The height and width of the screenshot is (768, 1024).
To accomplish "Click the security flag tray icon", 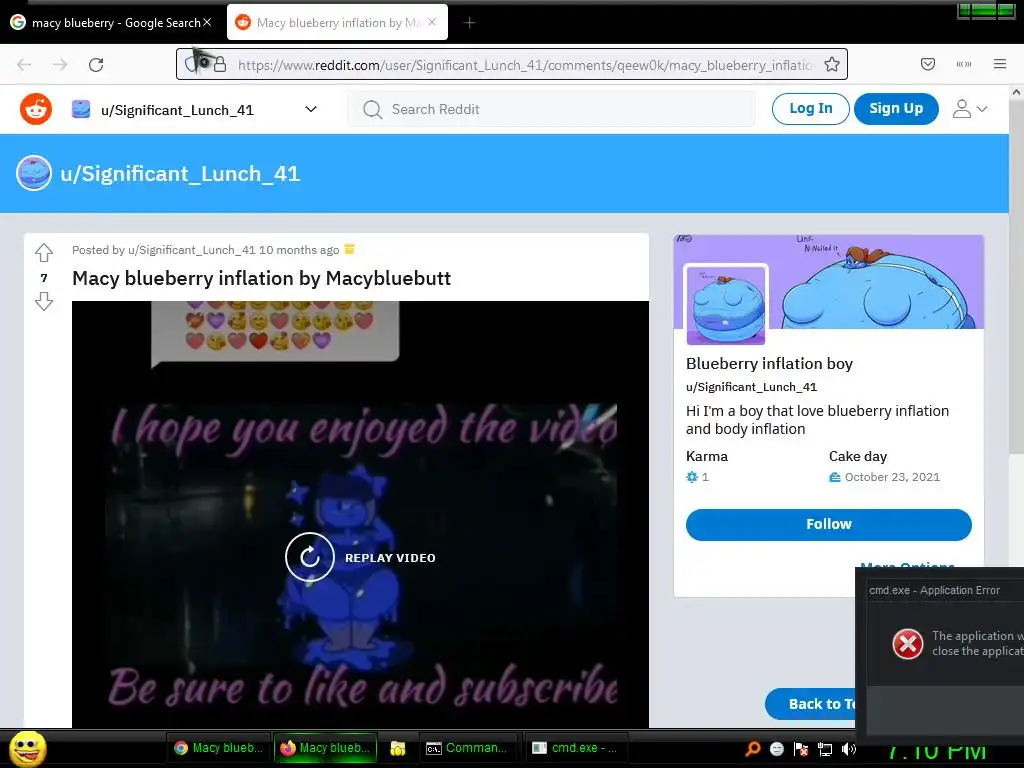I will click(x=801, y=749).
